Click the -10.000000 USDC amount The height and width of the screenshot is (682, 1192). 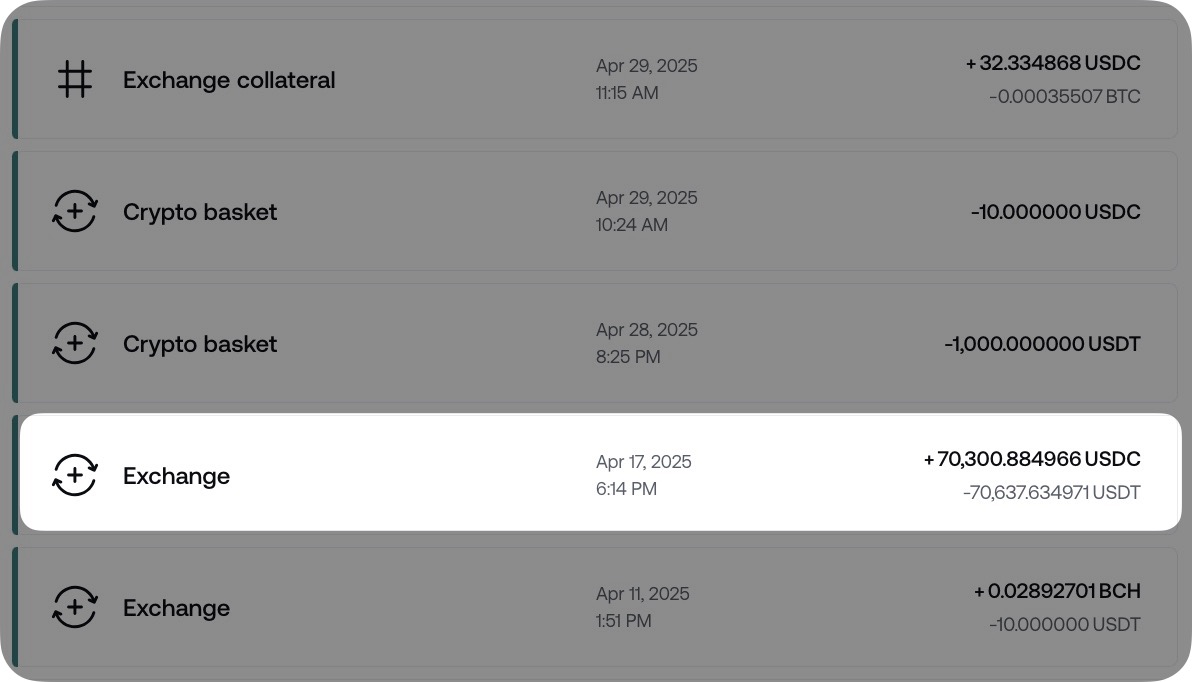click(1055, 212)
